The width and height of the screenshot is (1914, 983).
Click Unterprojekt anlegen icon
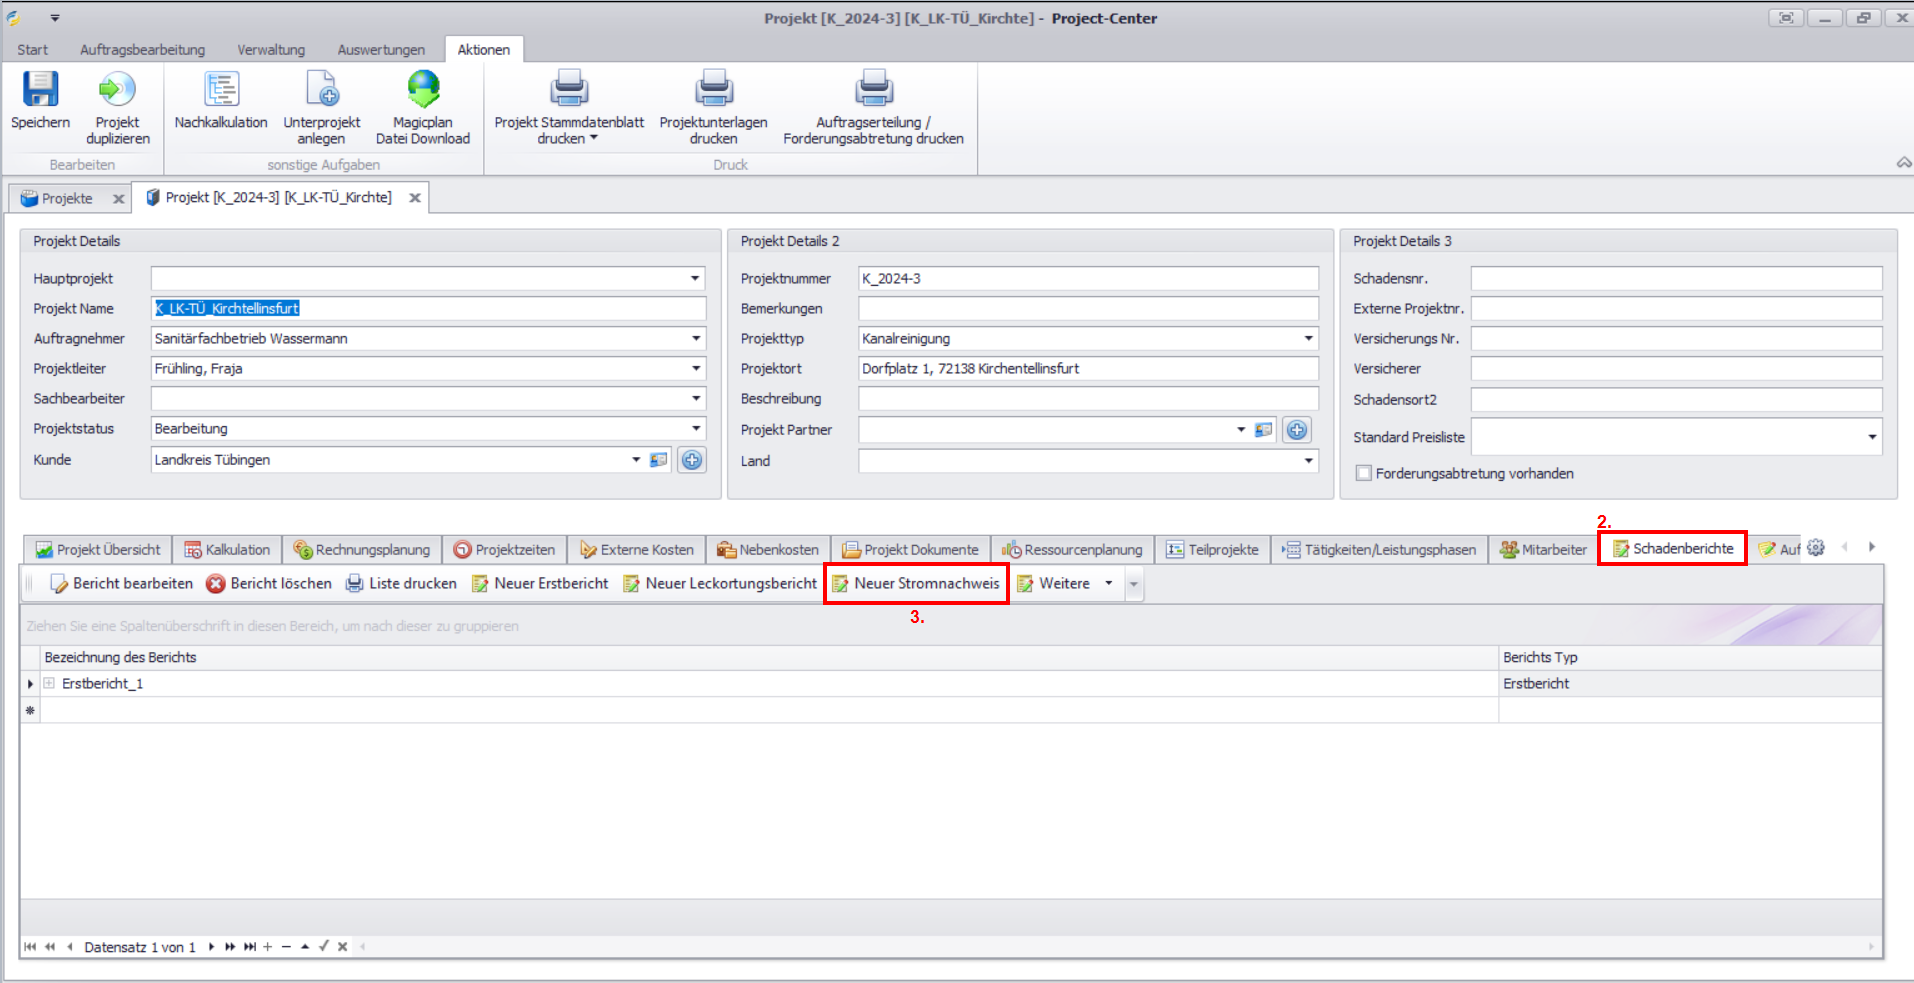pos(322,89)
